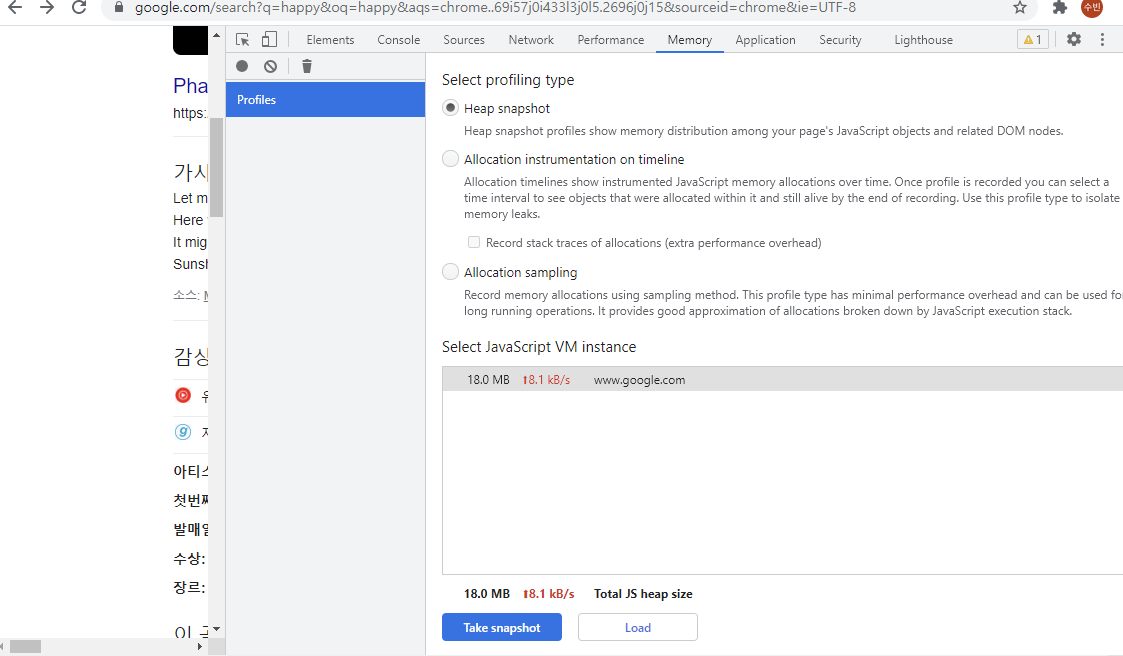Activate the inspect element picker tool
Viewport: 1123px width, 656px height.
point(243,39)
